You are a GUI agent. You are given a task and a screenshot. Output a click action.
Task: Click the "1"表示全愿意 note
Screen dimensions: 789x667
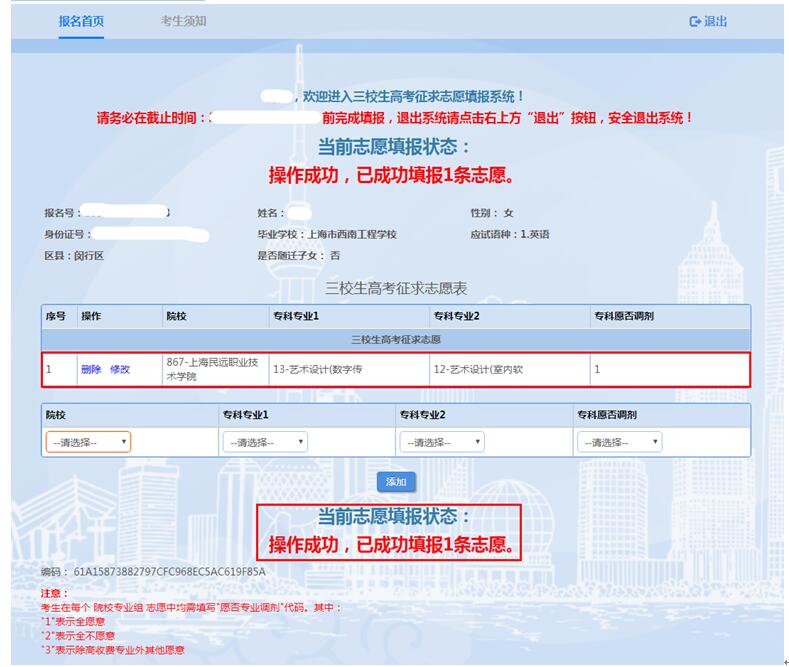pyautogui.click(x=73, y=622)
